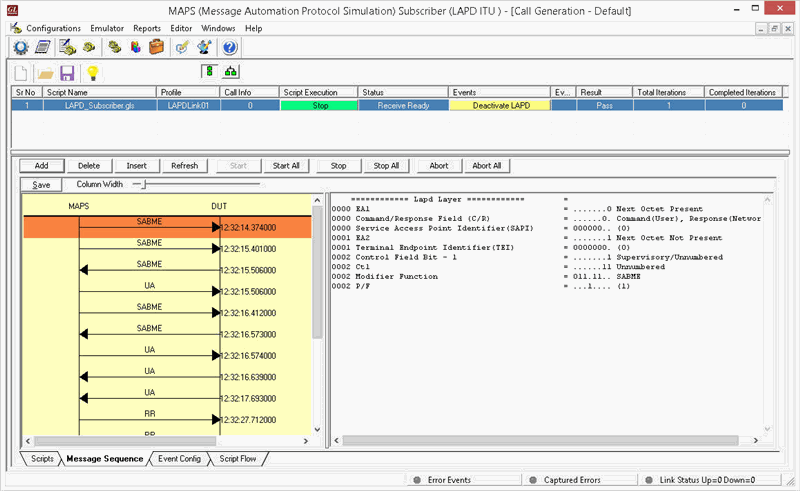Switch to the Scripts tab

tap(42, 458)
